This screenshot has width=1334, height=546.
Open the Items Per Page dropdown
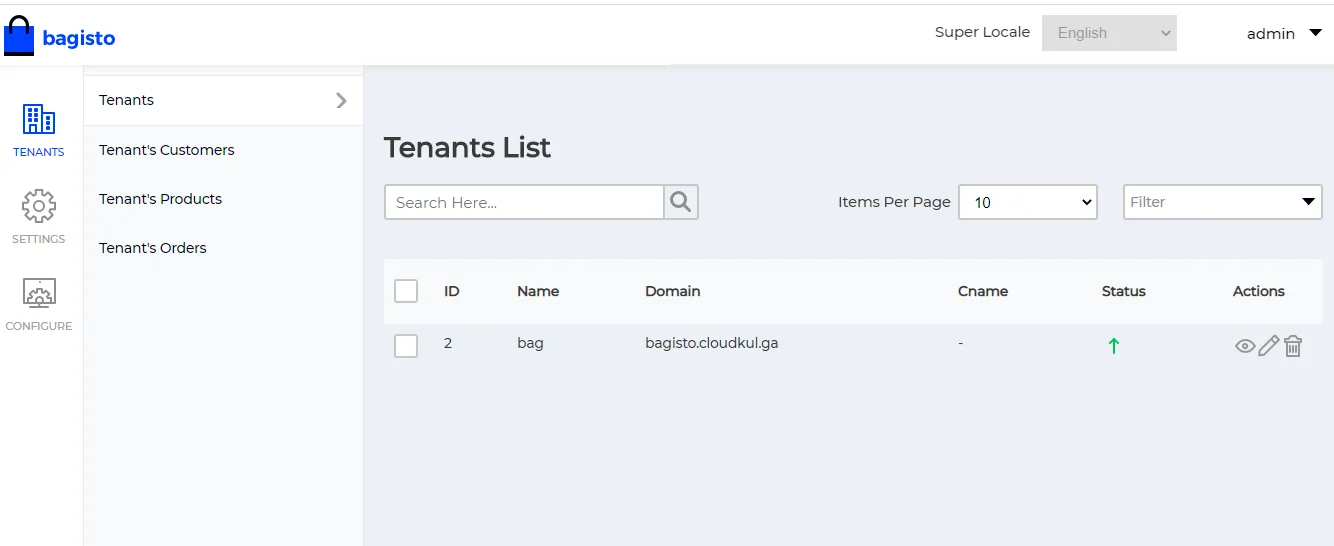coord(1028,202)
